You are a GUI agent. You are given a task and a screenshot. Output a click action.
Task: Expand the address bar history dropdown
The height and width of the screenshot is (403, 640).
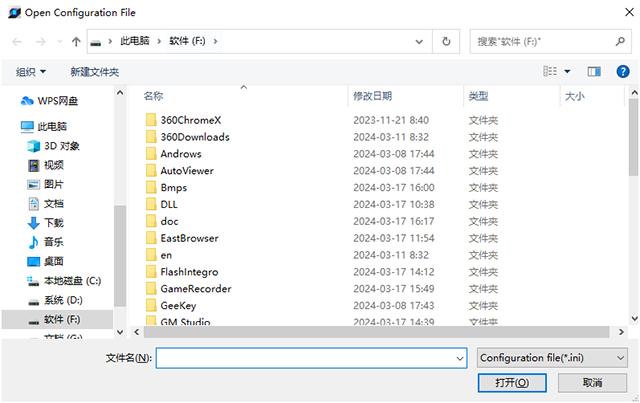pyautogui.click(x=421, y=42)
